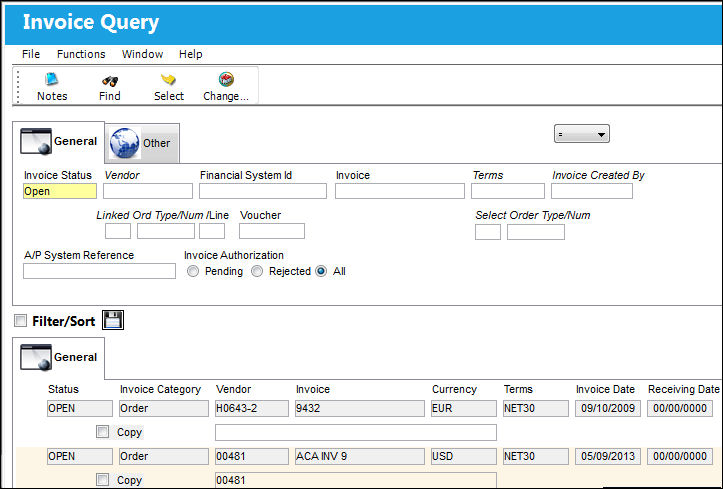Click invoice cell ACA INV 9
The height and width of the screenshot is (489, 723).
360,456
